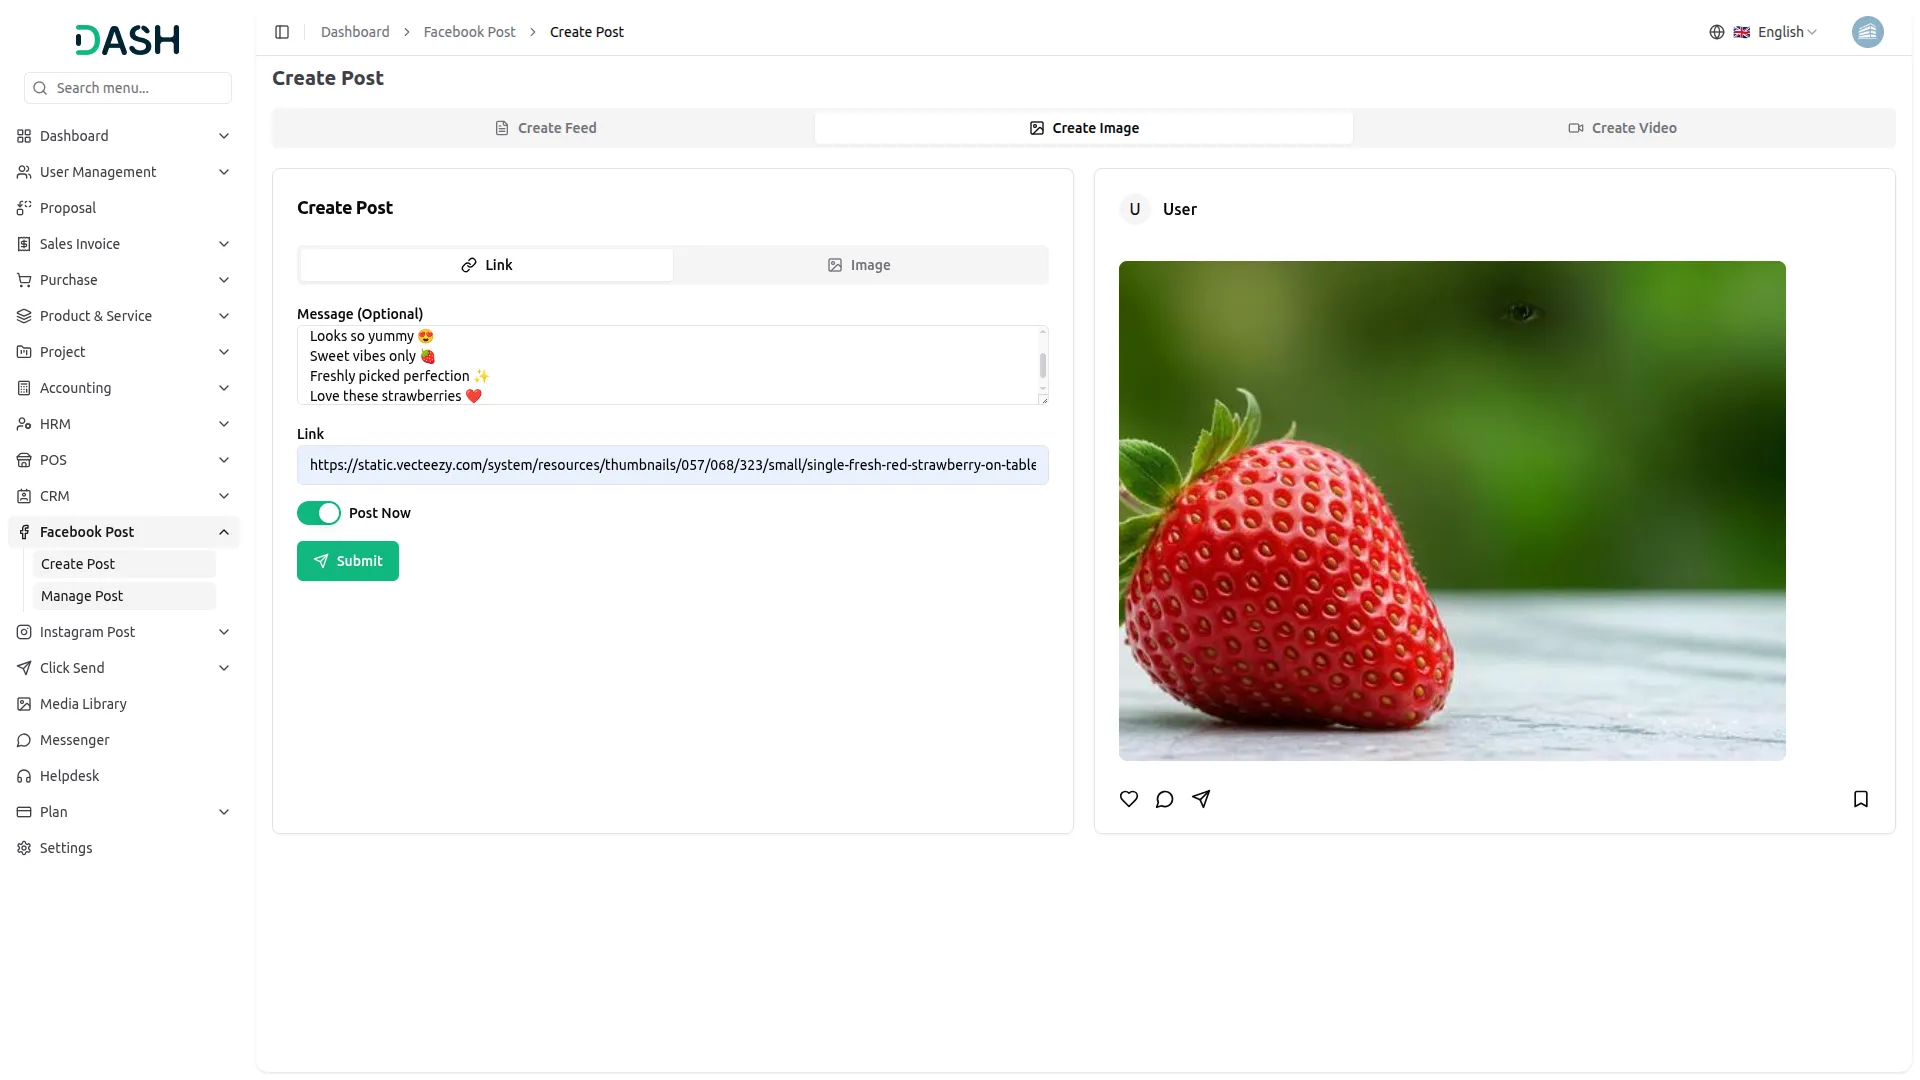This screenshot has height=1080, width=1920.
Task: Select the Image sub-tab
Action: coord(859,265)
